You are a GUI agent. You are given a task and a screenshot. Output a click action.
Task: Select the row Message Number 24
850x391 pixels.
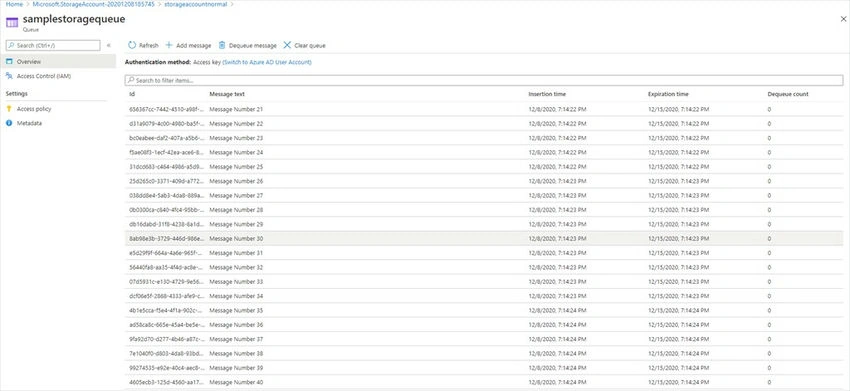[484, 152]
